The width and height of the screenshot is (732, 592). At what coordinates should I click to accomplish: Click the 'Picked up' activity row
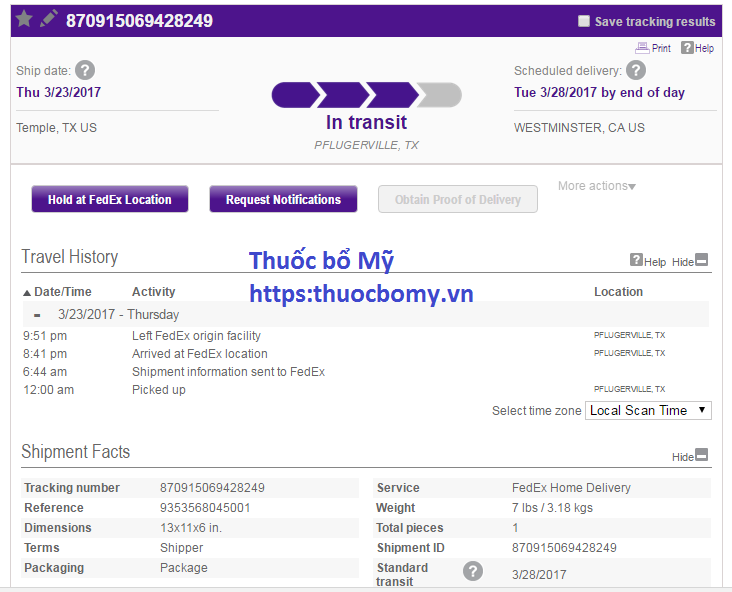point(159,390)
